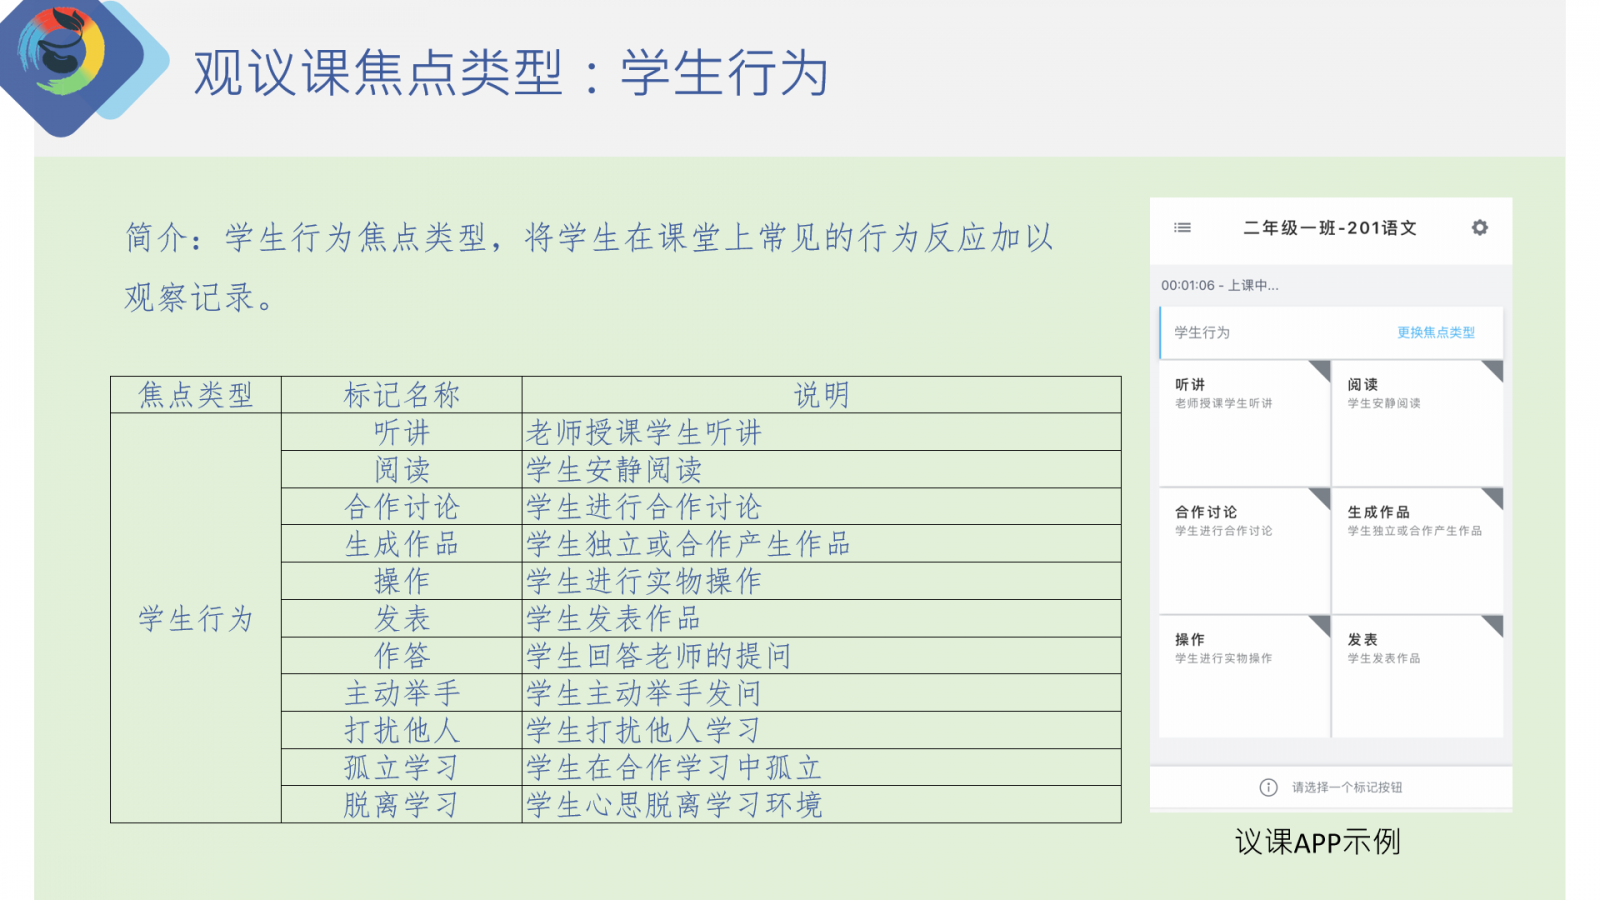Click the corner triangle on the 听讲 tile

coord(1321,369)
